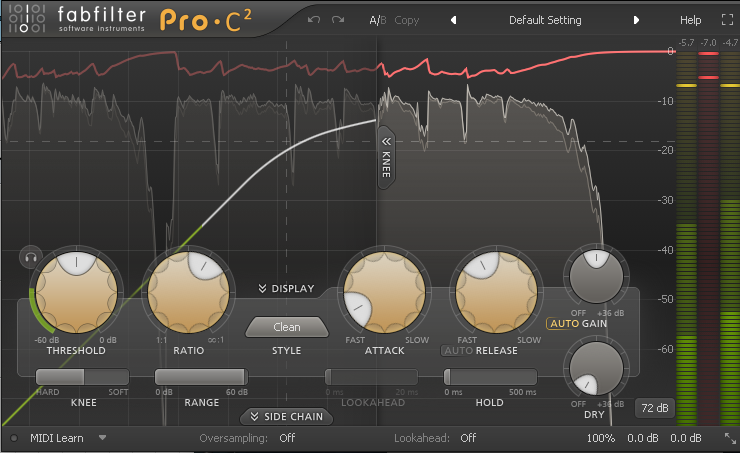Click the Lookahead slider

pos(371,377)
